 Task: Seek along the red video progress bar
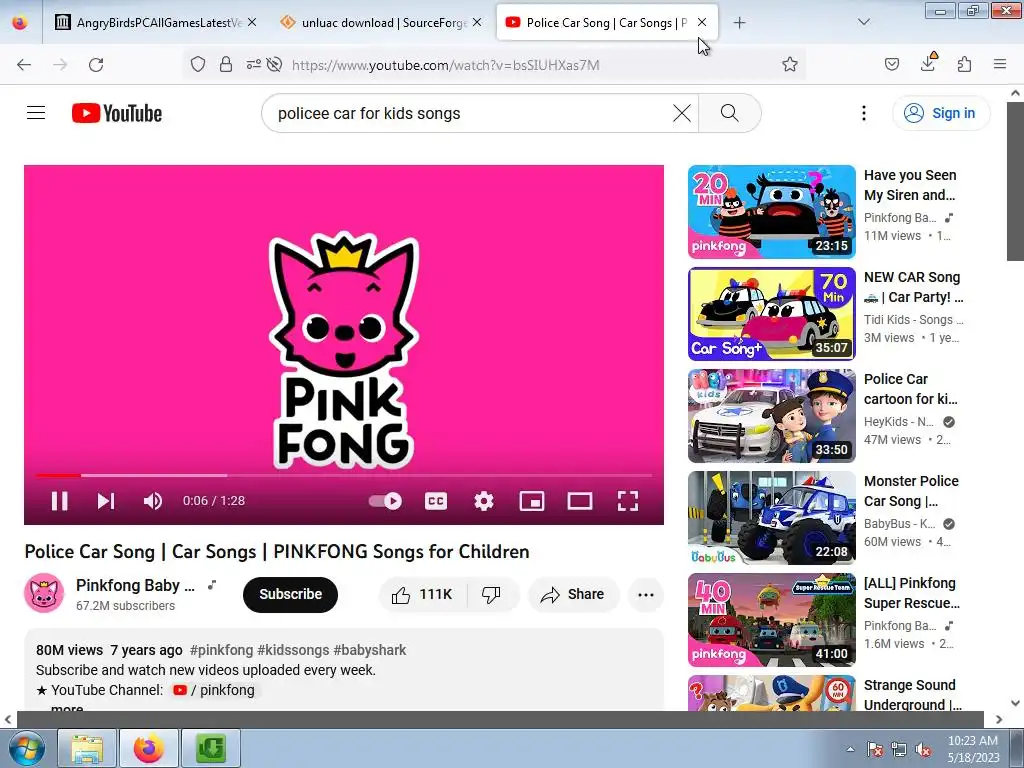(x=344, y=475)
